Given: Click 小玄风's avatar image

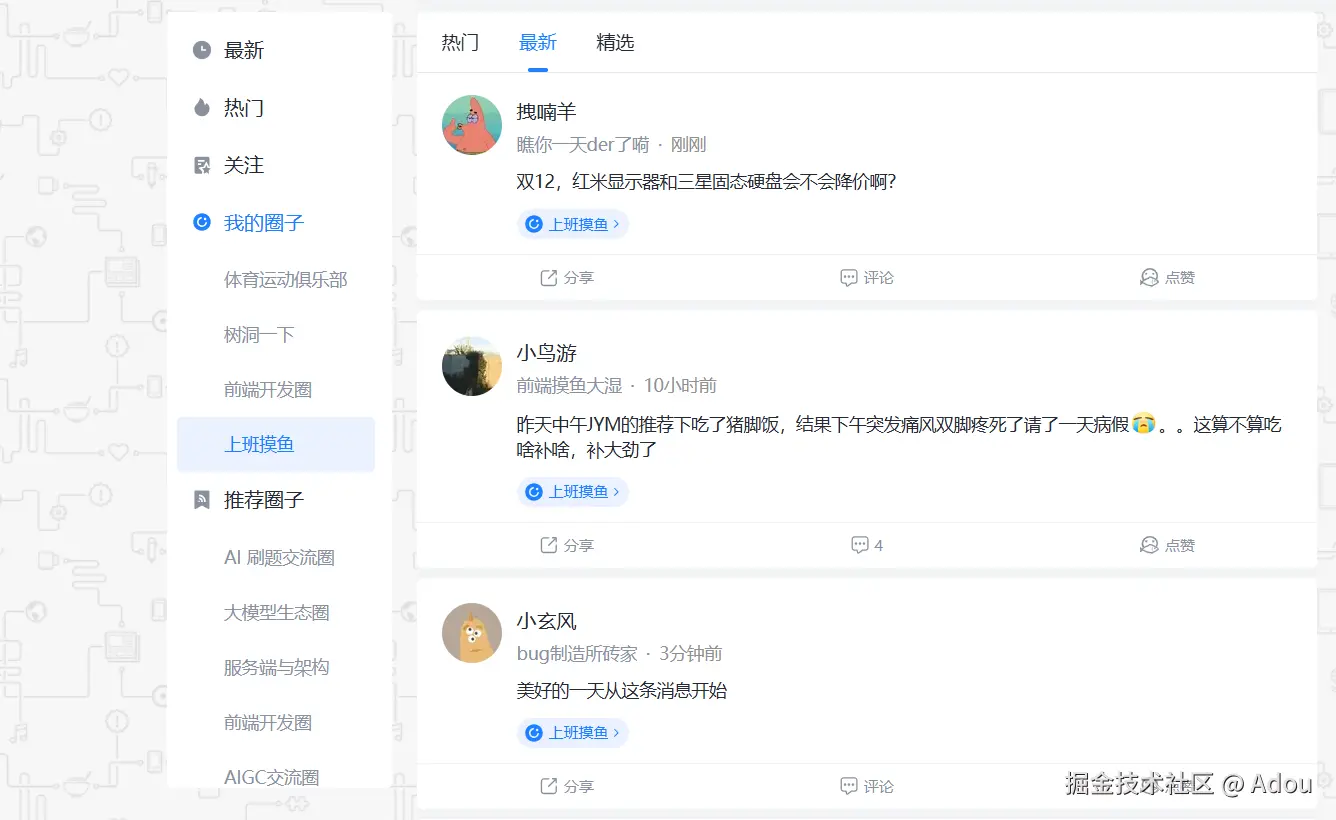Looking at the screenshot, I should [471, 633].
